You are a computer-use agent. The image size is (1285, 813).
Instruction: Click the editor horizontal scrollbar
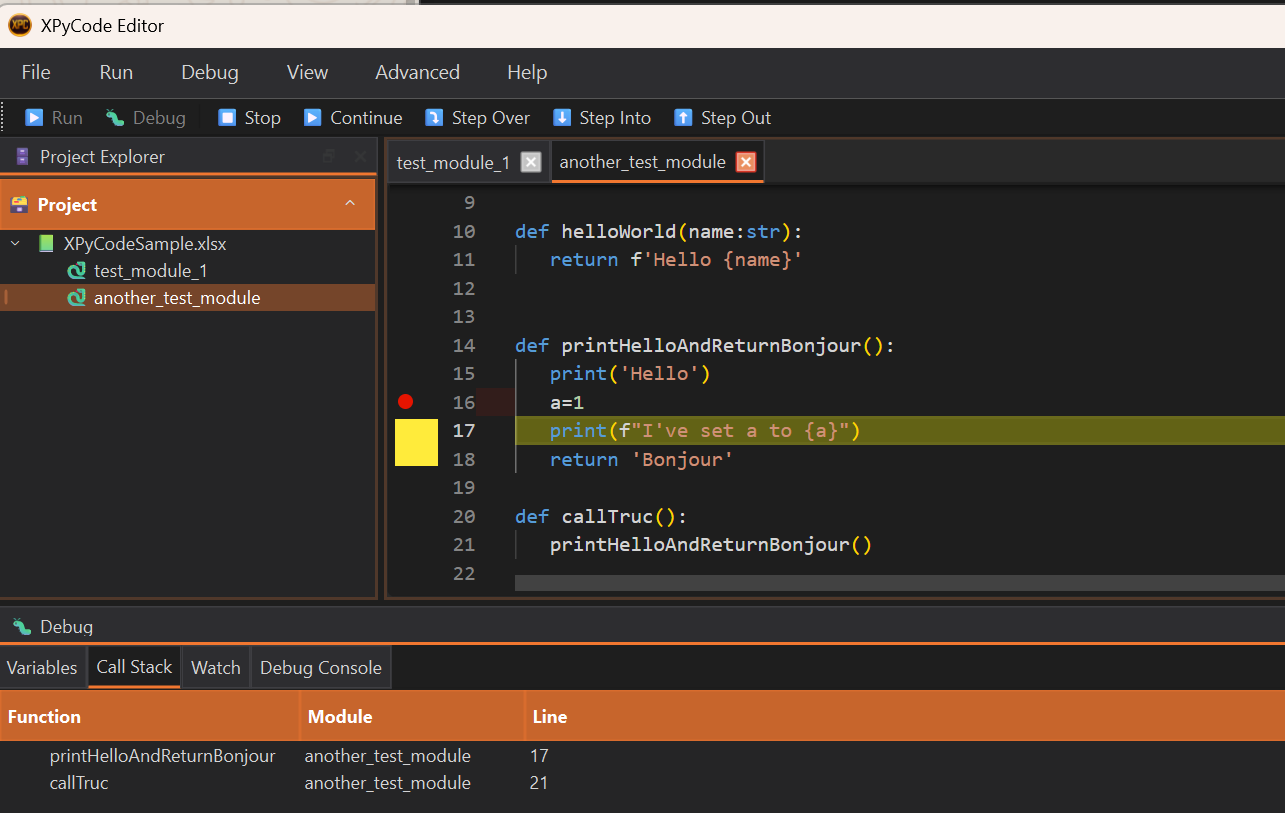(898, 583)
